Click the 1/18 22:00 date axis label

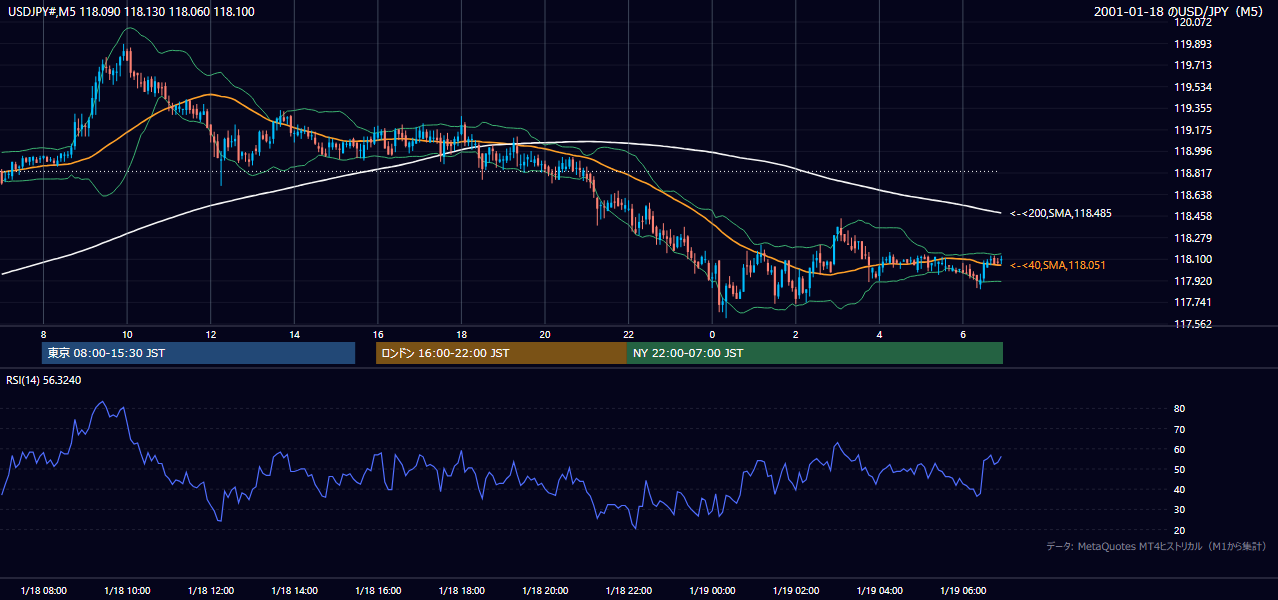pos(629,591)
